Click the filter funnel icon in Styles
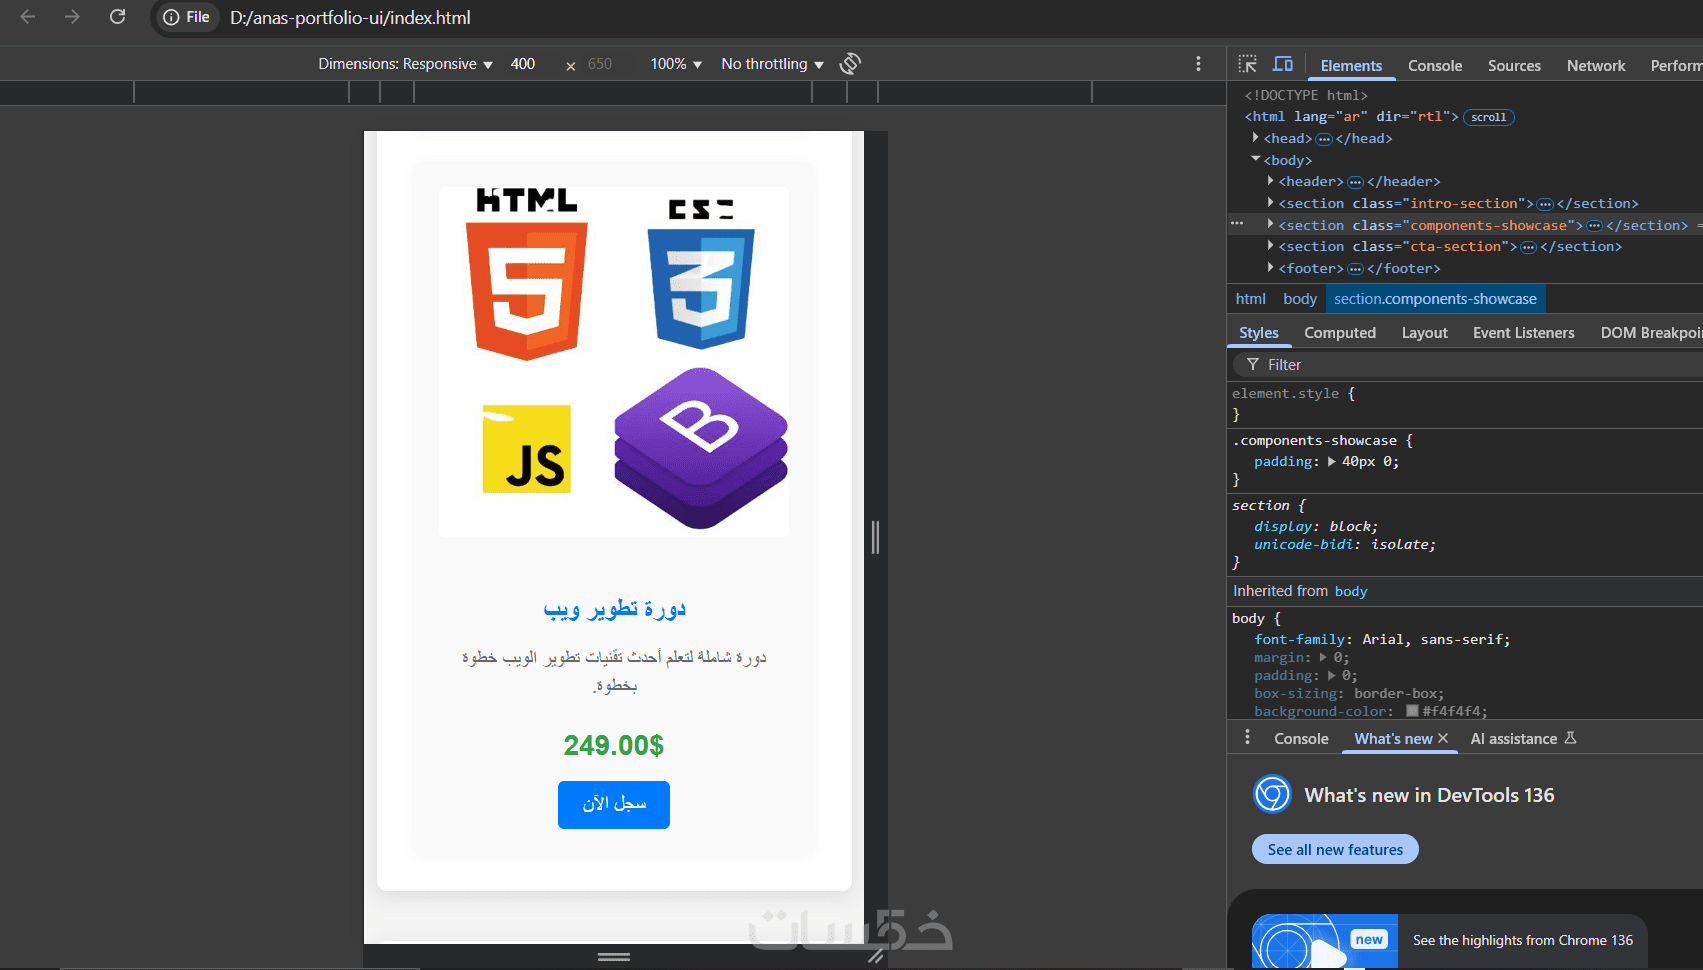The image size is (1703, 970). 1253,365
